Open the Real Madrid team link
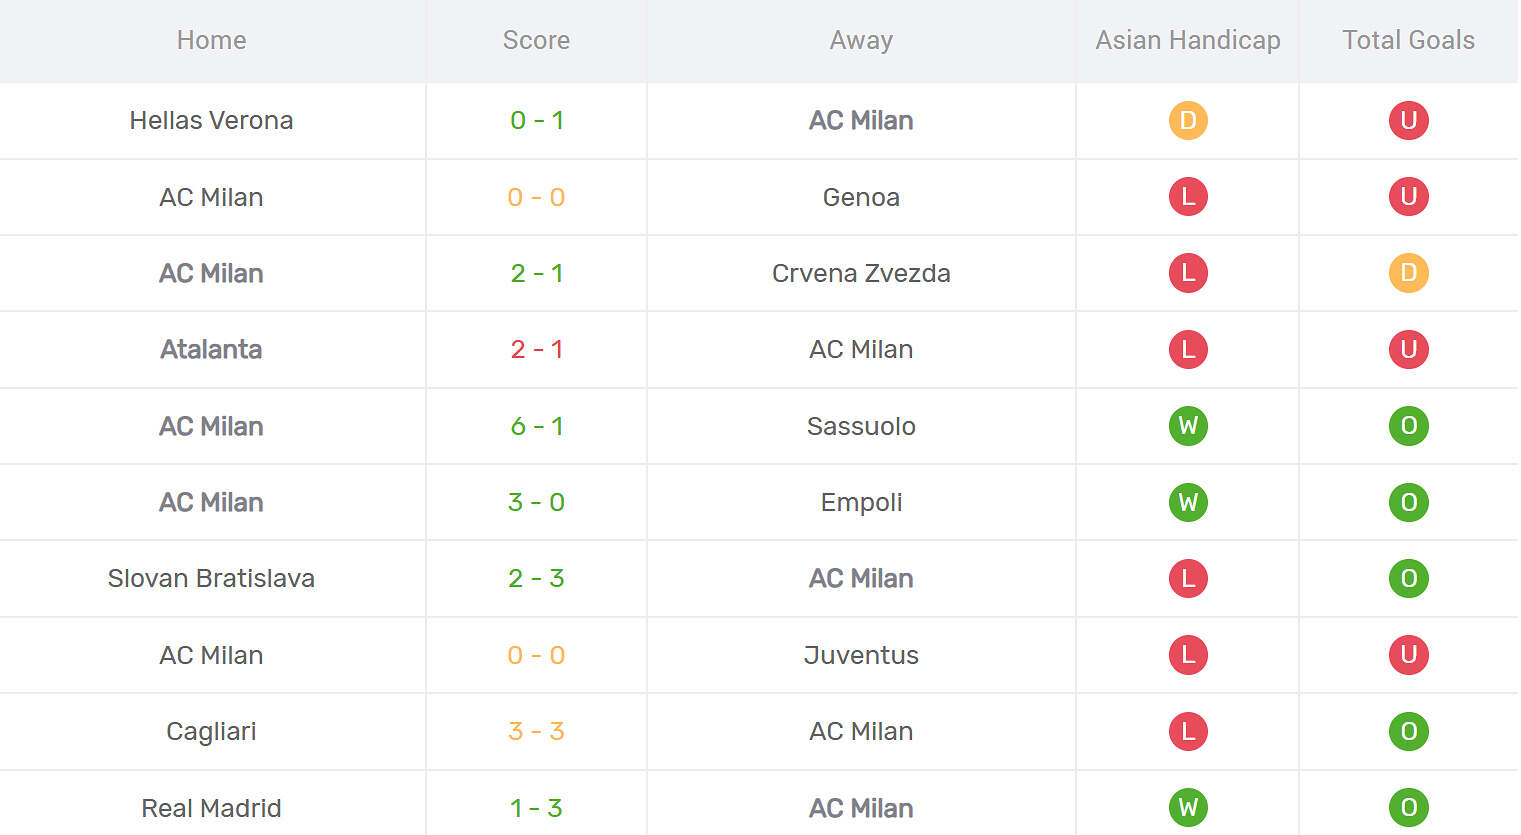The width and height of the screenshot is (1521, 835). click(211, 808)
